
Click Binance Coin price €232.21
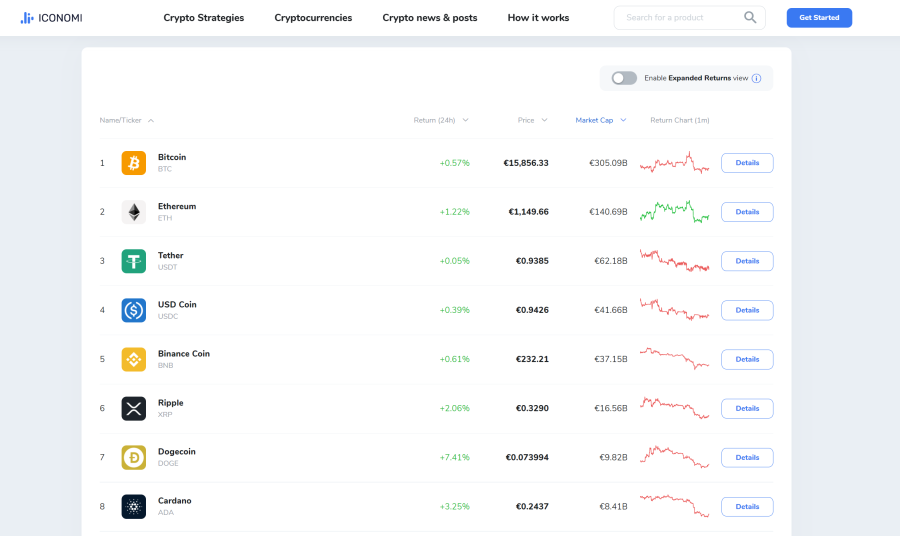[x=532, y=359]
